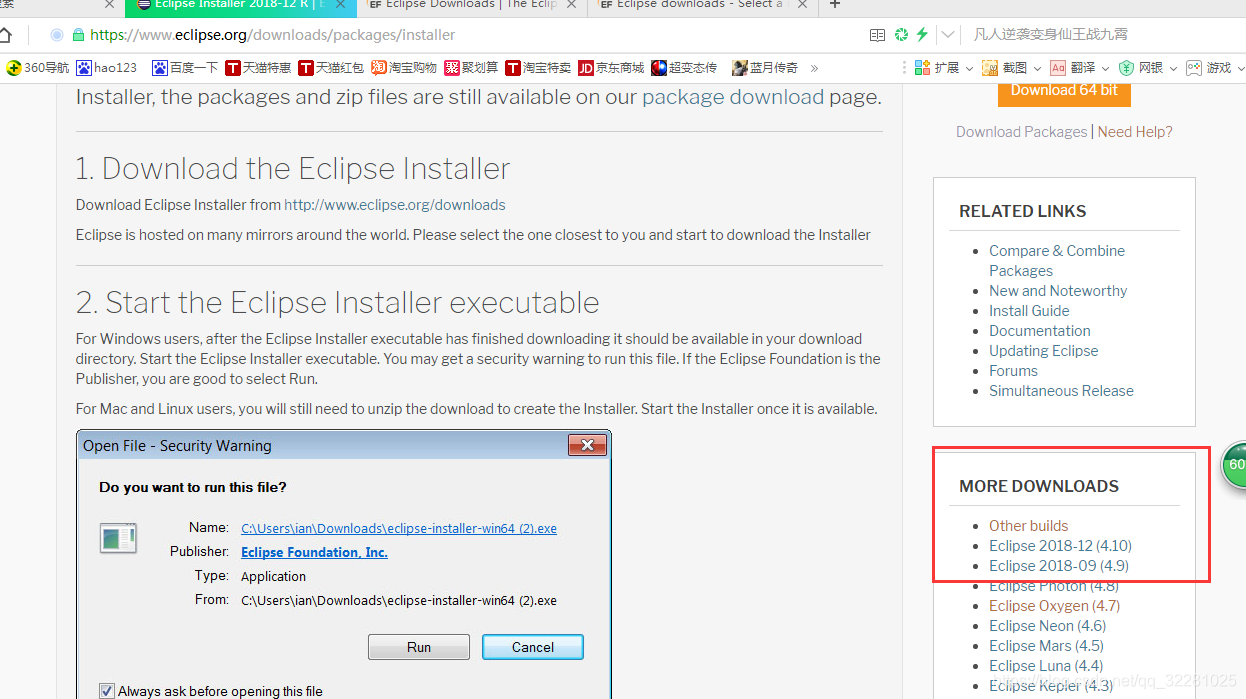1246x699 pixels.
Task: Open the Download Packages link
Action: pyautogui.click(x=1021, y=132)
